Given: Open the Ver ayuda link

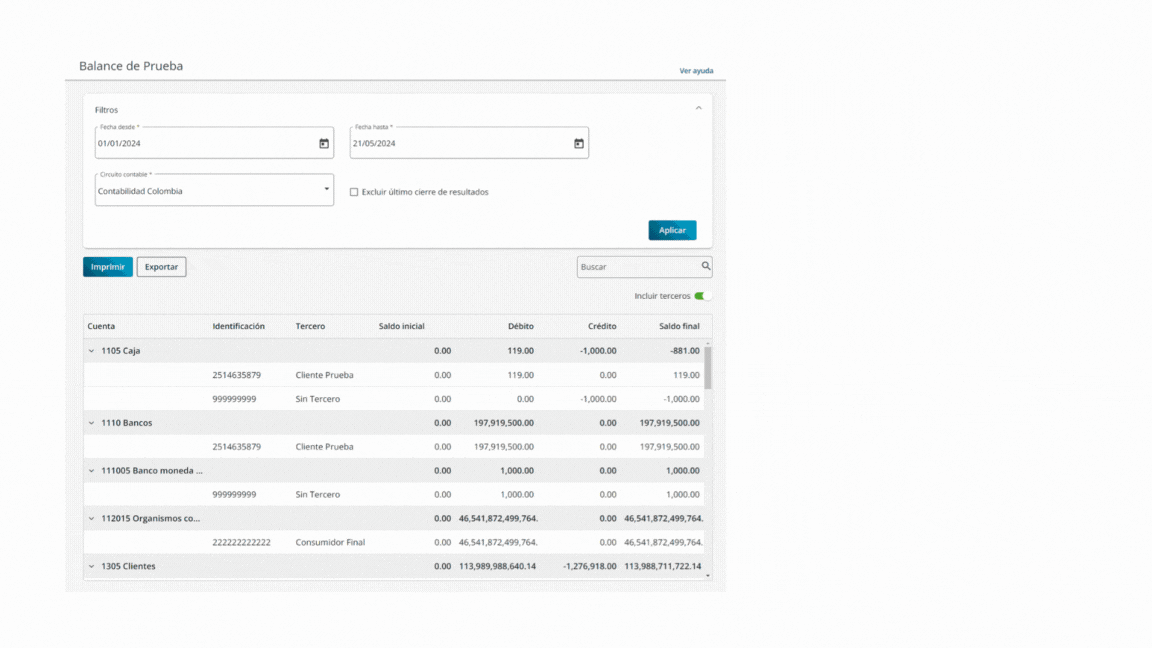Looking at the screenshot, I should click(x=696, y=71).
